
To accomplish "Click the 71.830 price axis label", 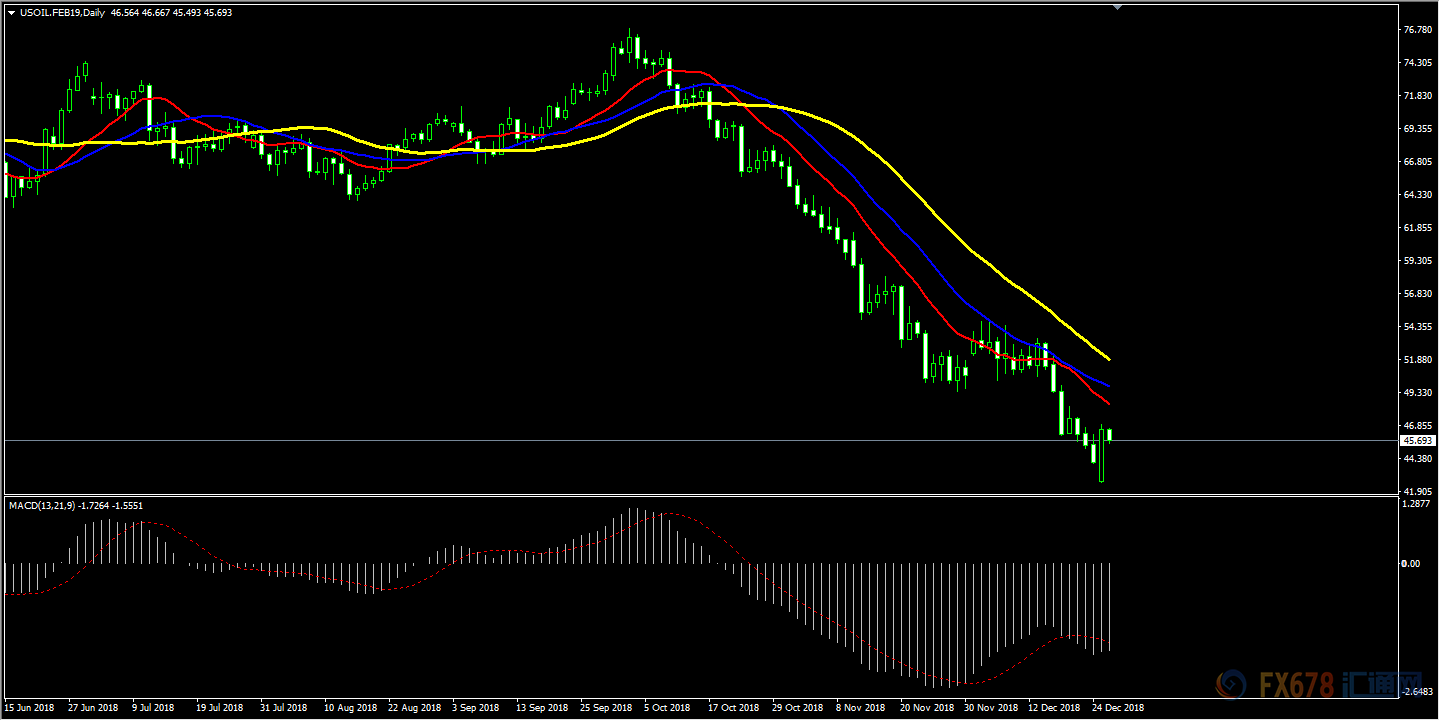I will 1417,96.
